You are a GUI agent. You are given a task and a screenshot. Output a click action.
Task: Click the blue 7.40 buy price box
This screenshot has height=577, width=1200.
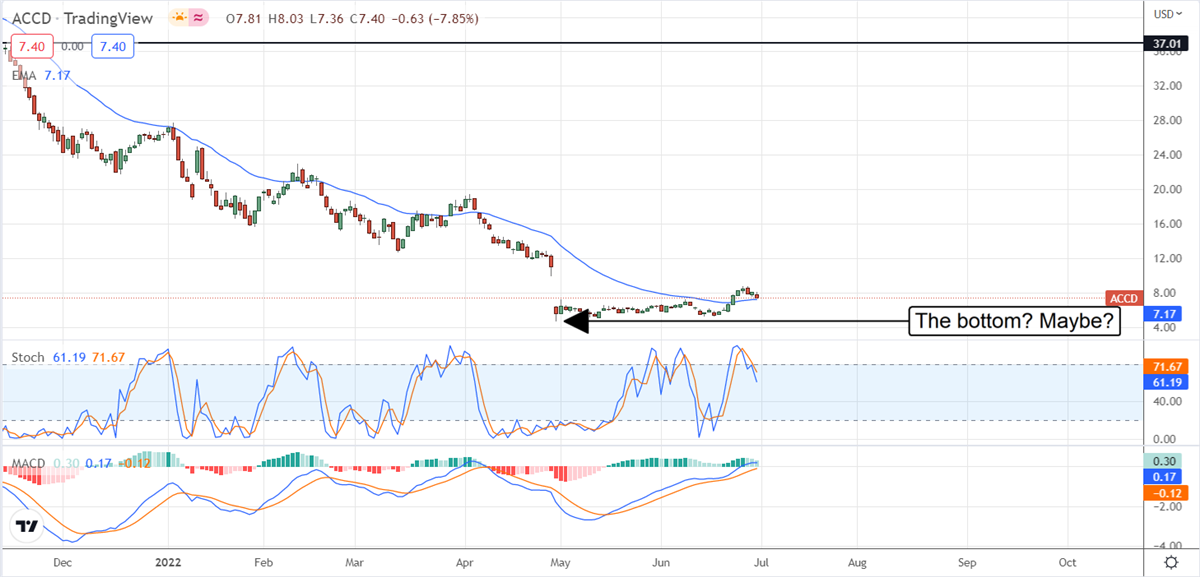(112, 46)
